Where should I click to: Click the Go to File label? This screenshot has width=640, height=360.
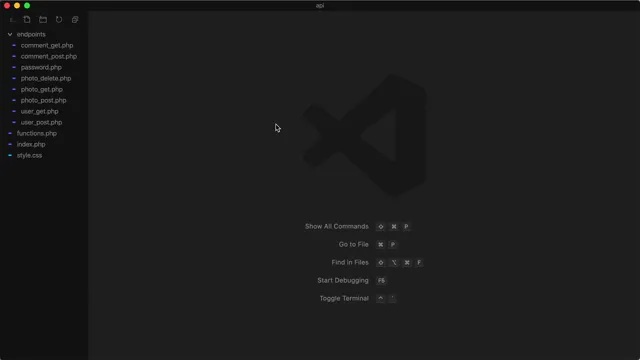click(x=353, y=244)
